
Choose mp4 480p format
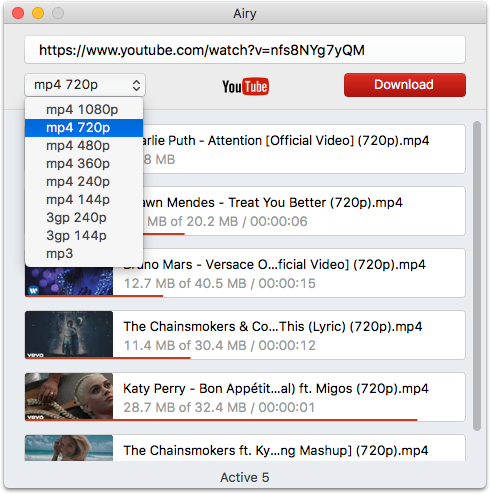84,146
